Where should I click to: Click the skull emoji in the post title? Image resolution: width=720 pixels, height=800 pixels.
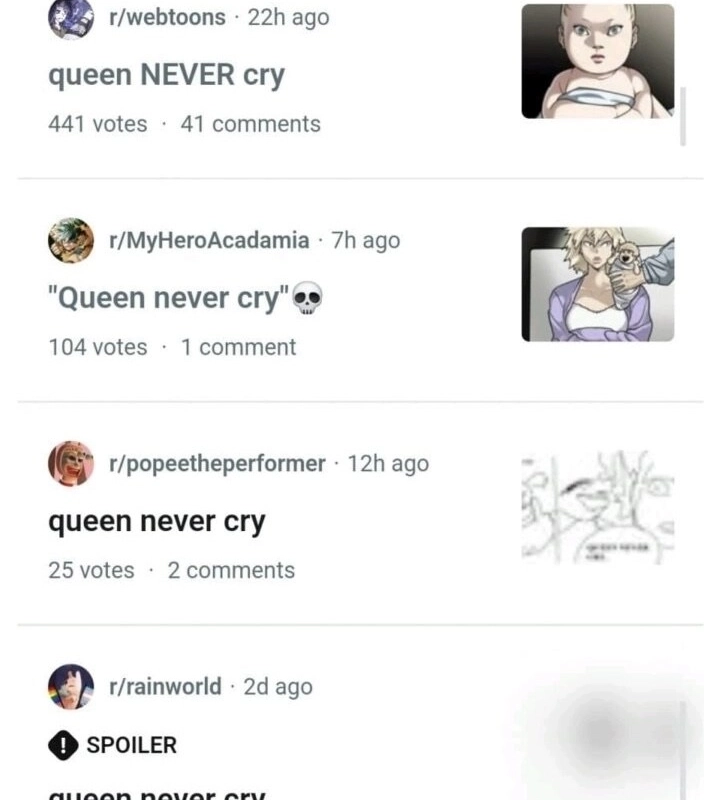click(x=307, y=298)
